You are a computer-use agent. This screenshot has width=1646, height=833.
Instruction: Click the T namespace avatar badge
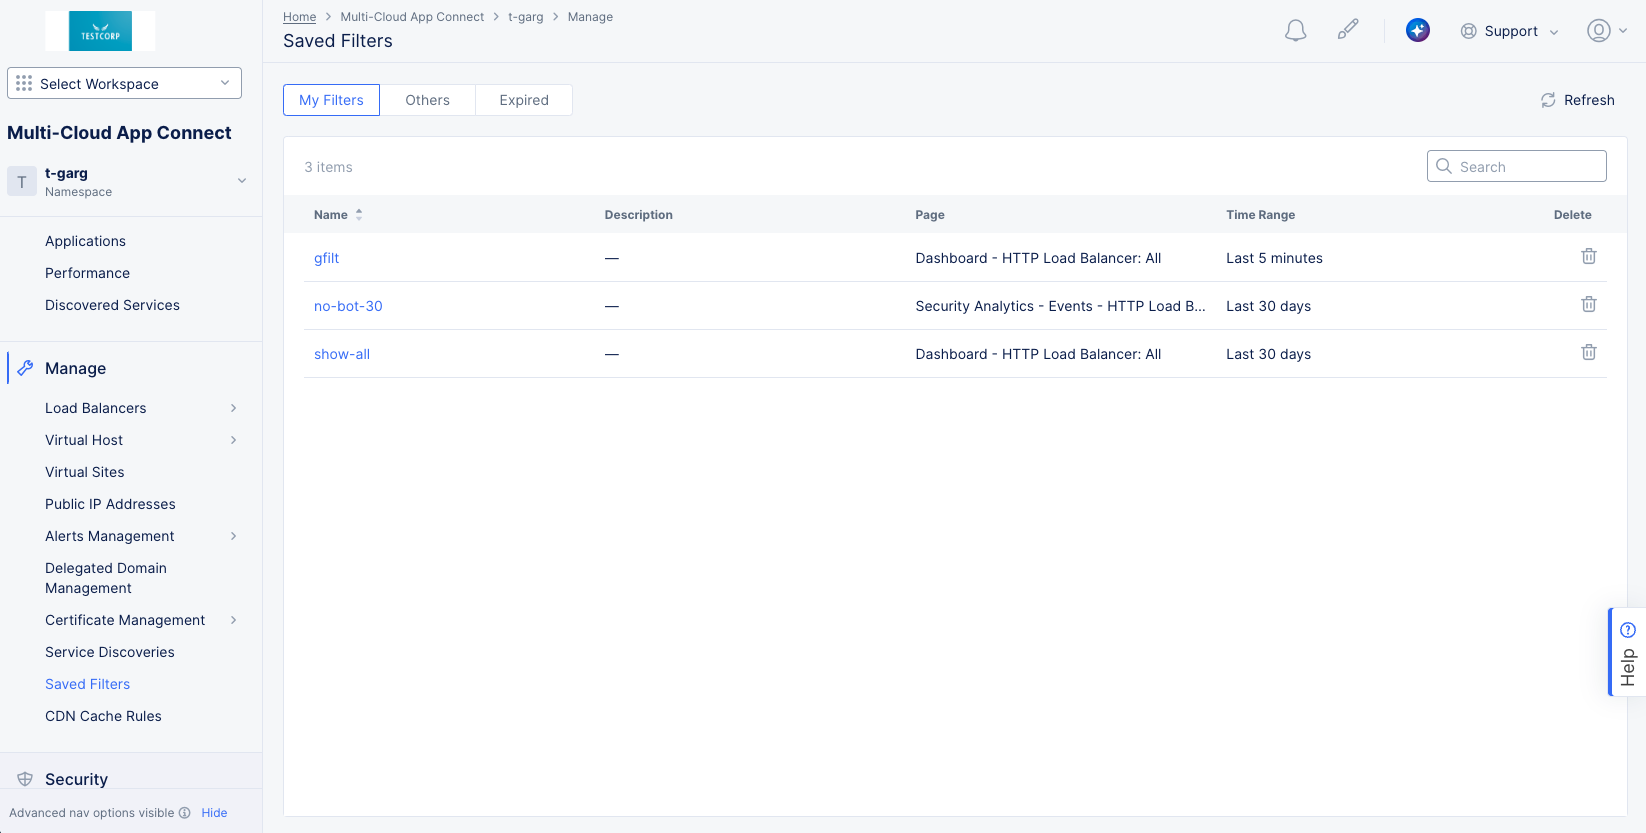point(22,181)
